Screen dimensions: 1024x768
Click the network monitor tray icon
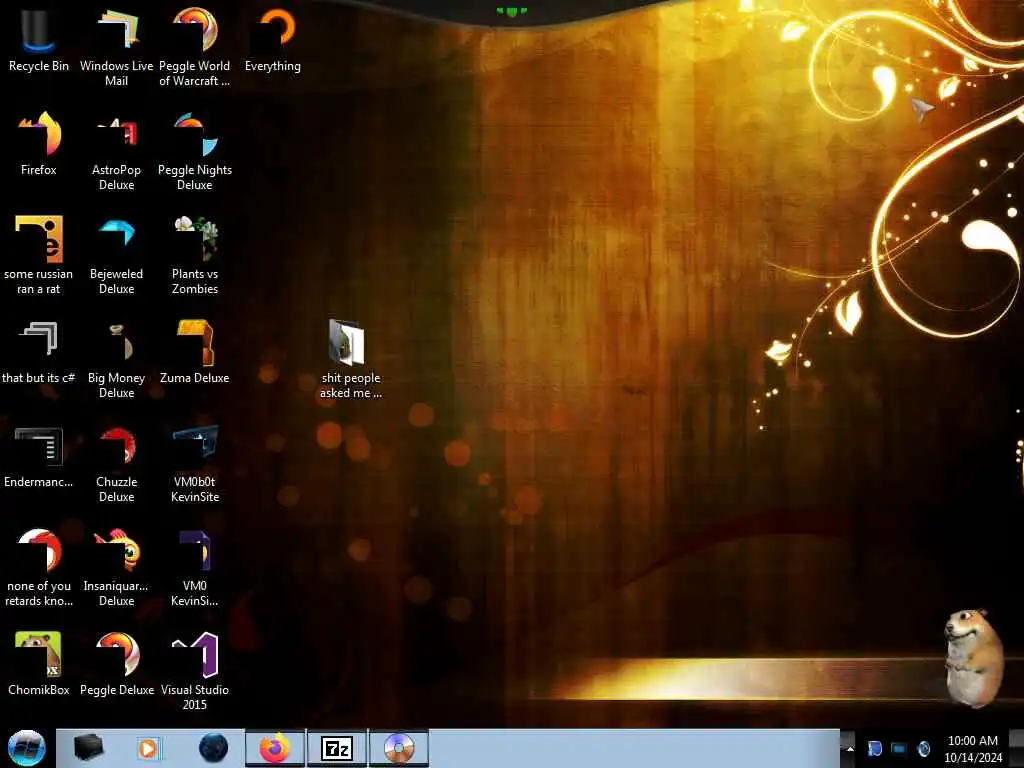[899, 748]
